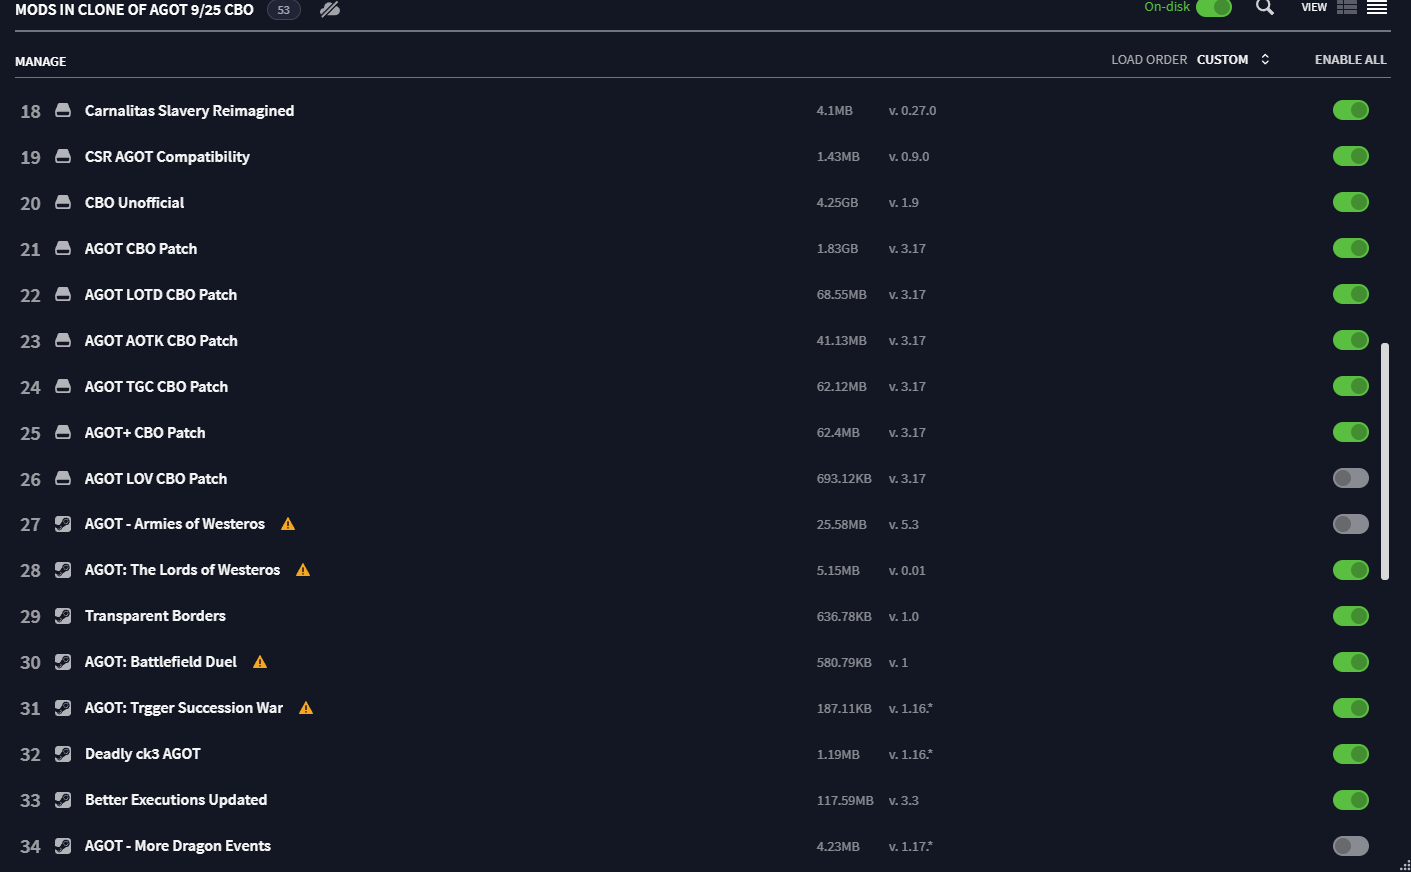Disable Better Executions Updated toggle

coord(1351,800)
